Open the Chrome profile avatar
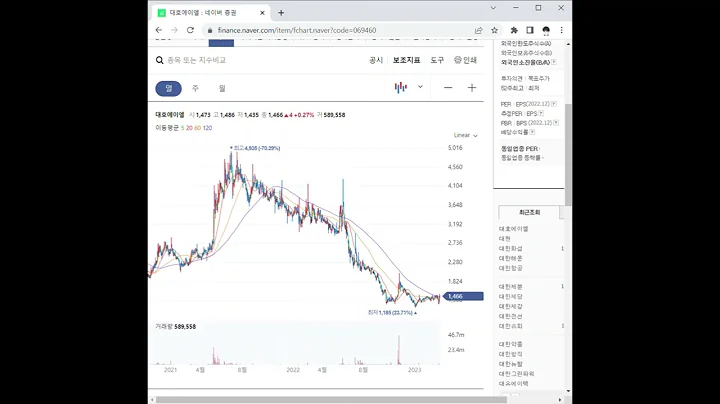Screen dimensions: 720x404 click(x=546, y=30)
